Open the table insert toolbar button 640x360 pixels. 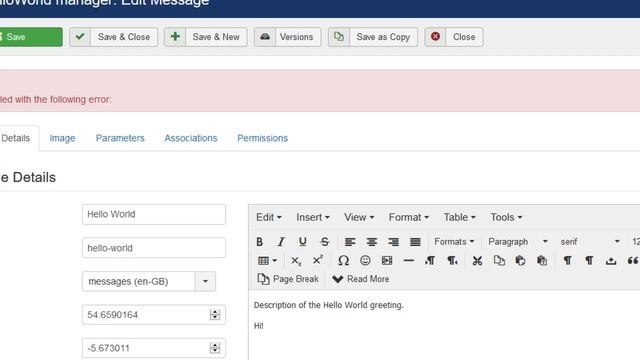[x=267, y=260]
